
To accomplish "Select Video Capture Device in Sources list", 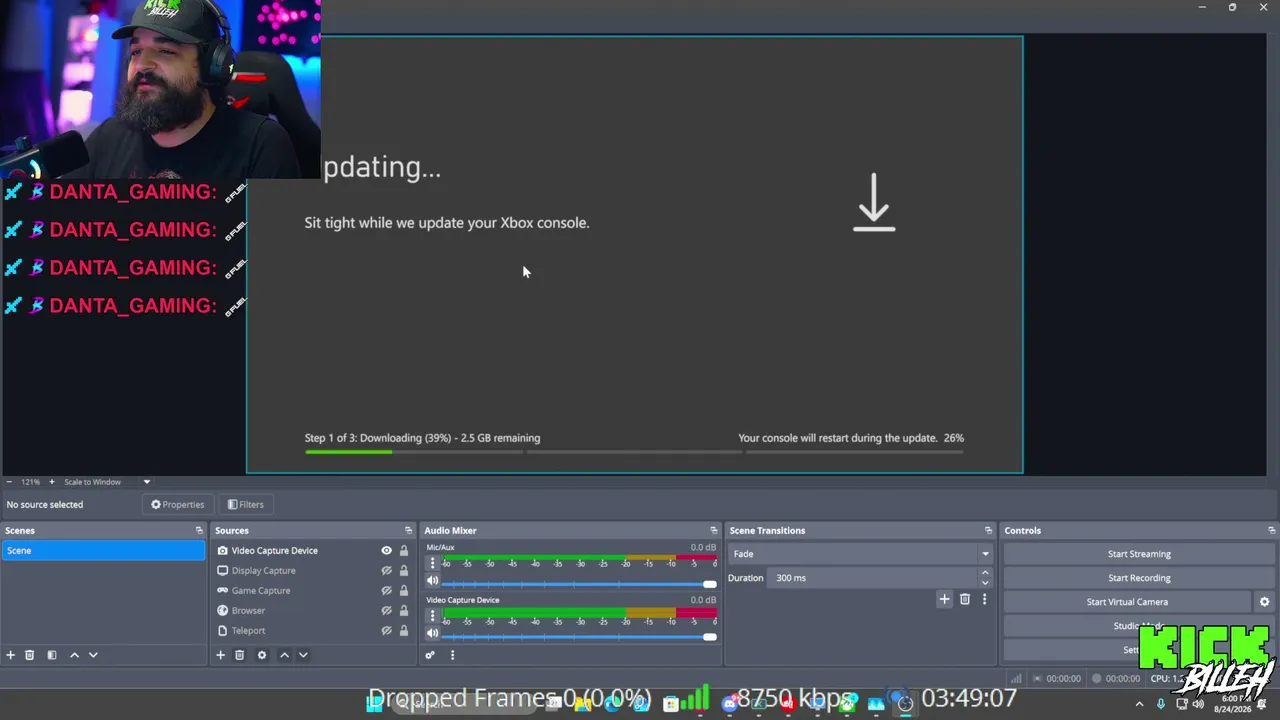I will tap(274, 551).
